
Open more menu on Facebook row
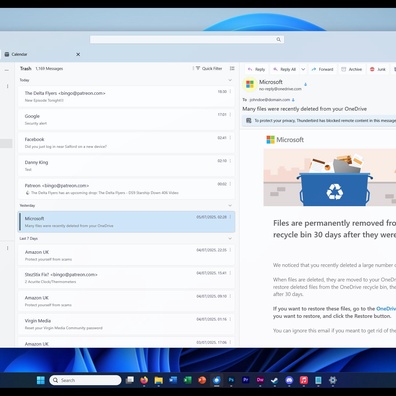[x=230, y=138]
